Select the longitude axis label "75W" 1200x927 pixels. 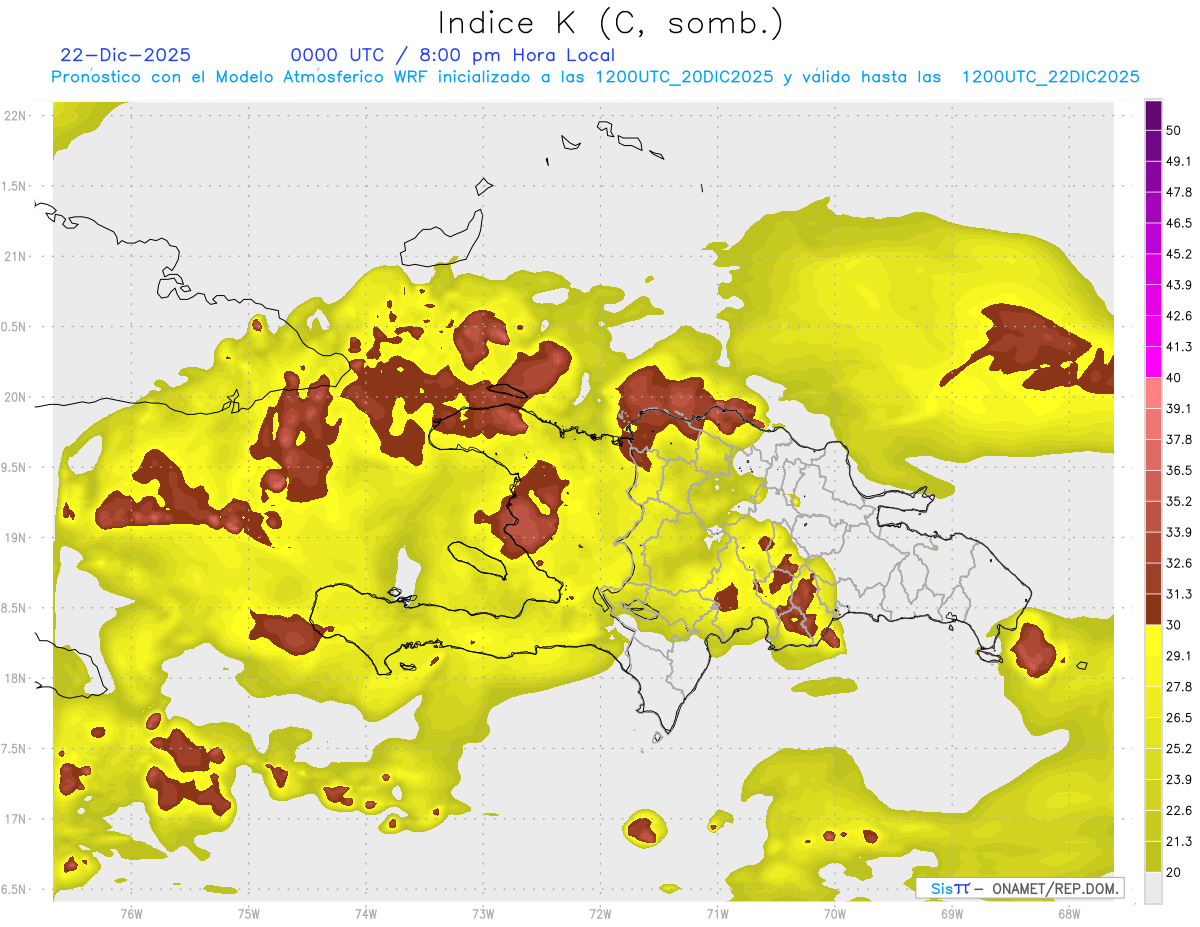tap(249, 914)
